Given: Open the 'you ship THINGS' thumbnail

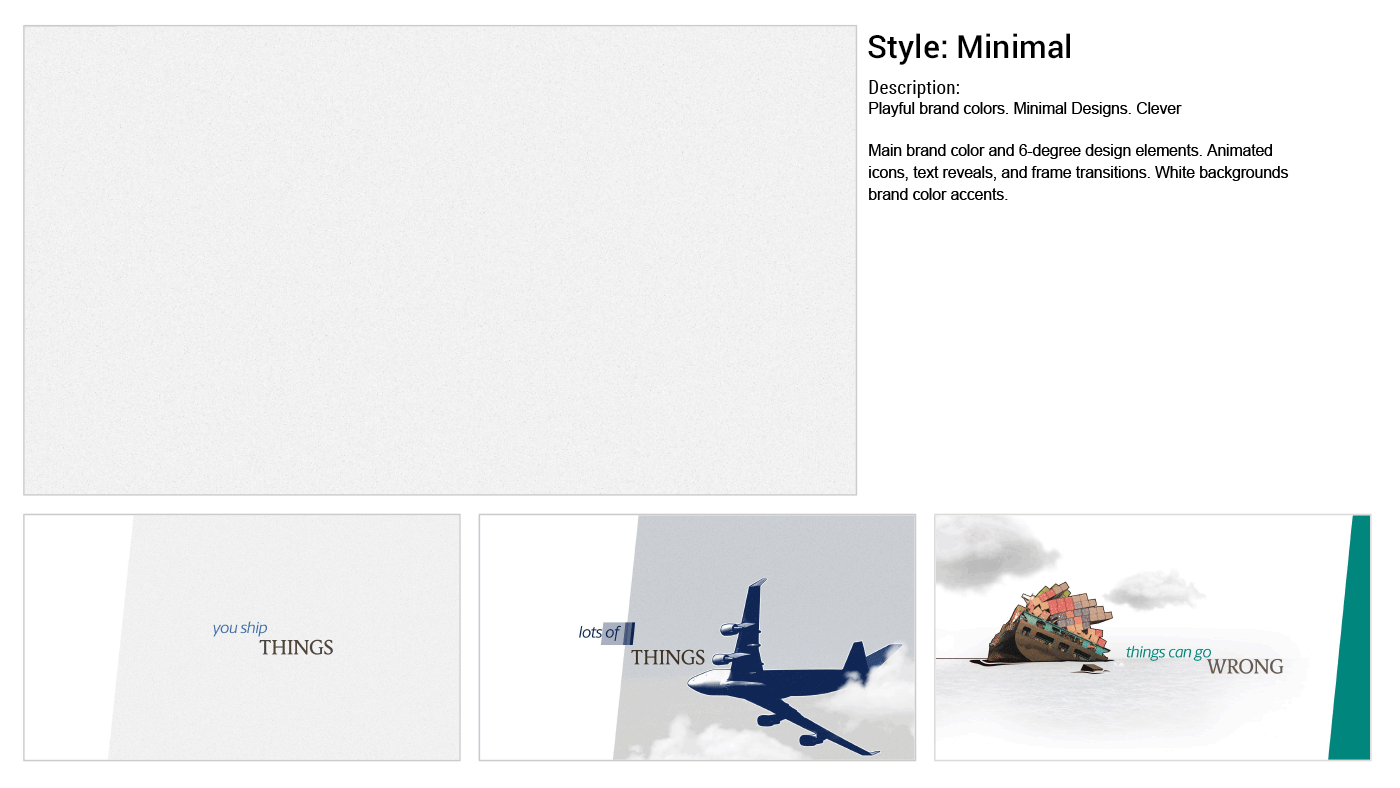Looking at the screenshot, I should 242,637.
